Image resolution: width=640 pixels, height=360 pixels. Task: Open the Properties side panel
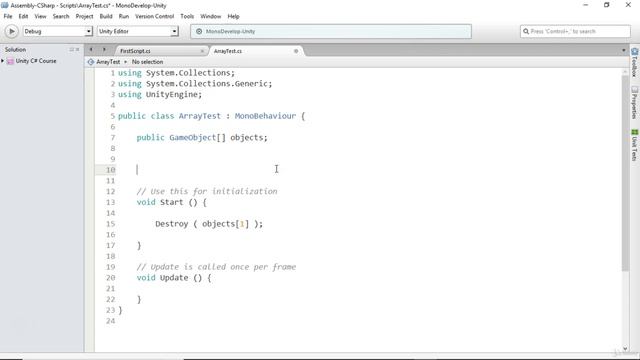[x=634, y=102]
